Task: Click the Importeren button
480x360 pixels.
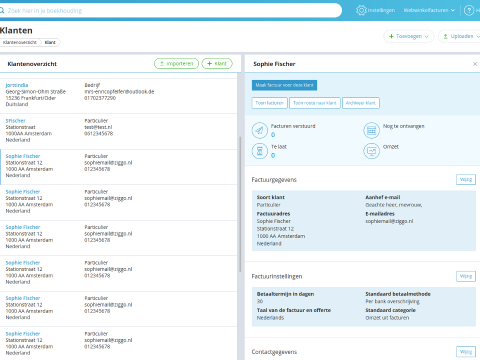Action: [x=176, y=63]
